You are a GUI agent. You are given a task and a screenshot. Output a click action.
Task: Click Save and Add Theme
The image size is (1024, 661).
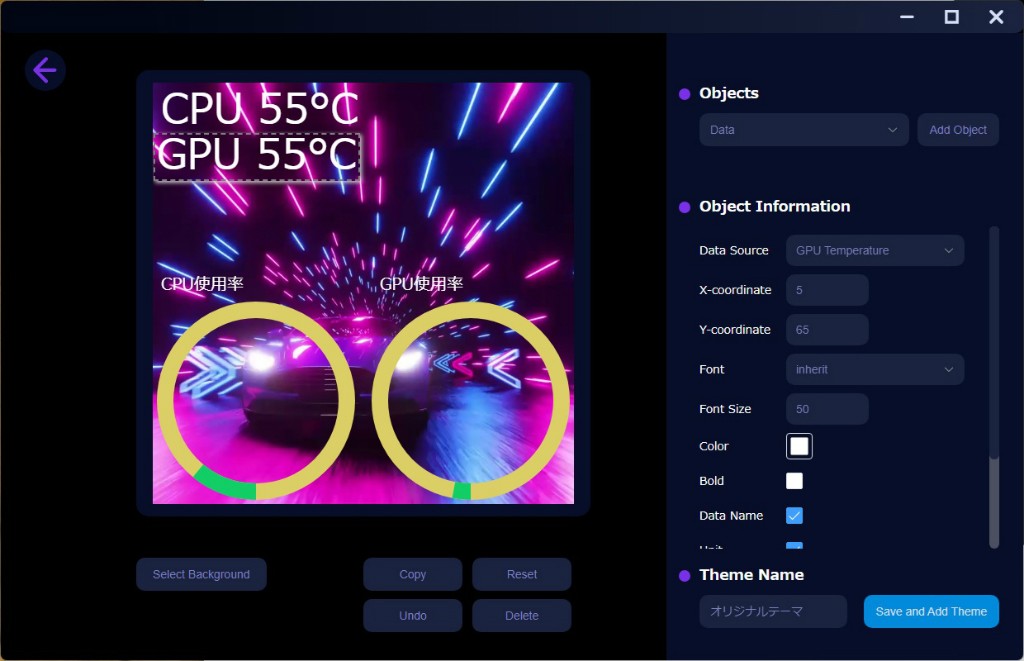pyautogui.click(x=930, y=612)
